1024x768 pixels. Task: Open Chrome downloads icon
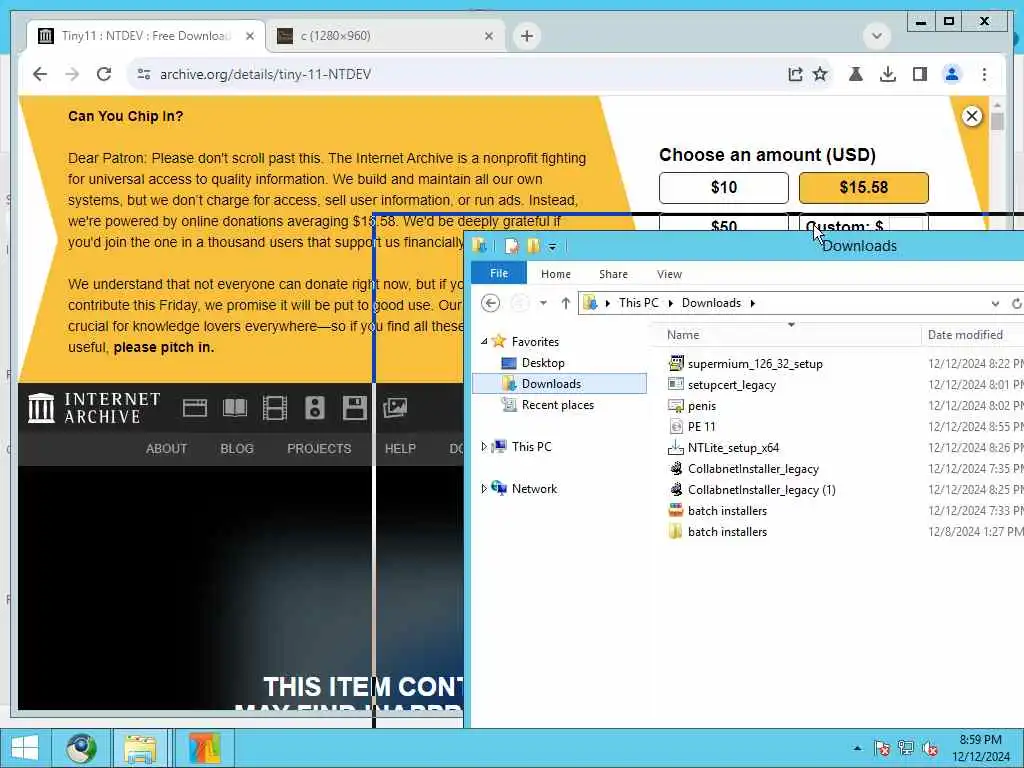tap(888, 74)
